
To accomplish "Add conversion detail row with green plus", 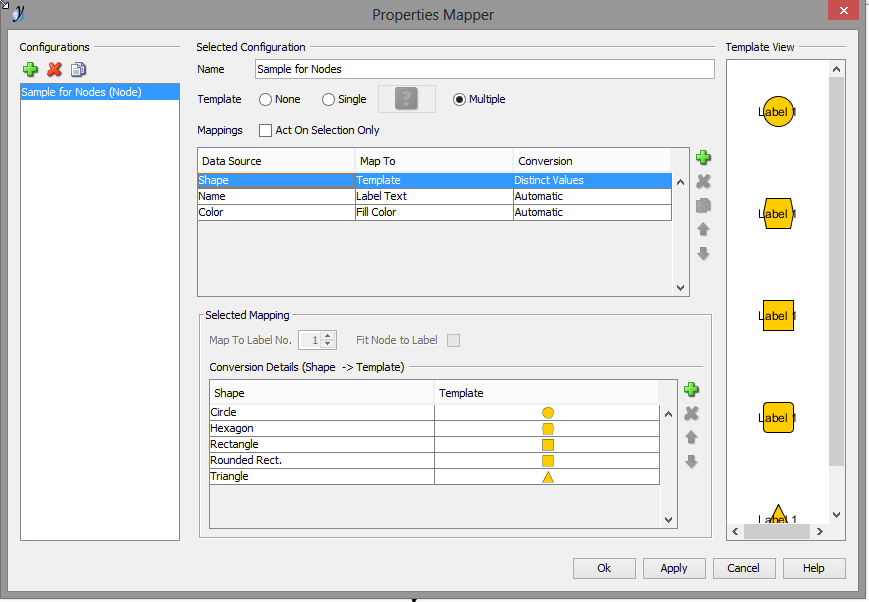I will coord(690,390).
